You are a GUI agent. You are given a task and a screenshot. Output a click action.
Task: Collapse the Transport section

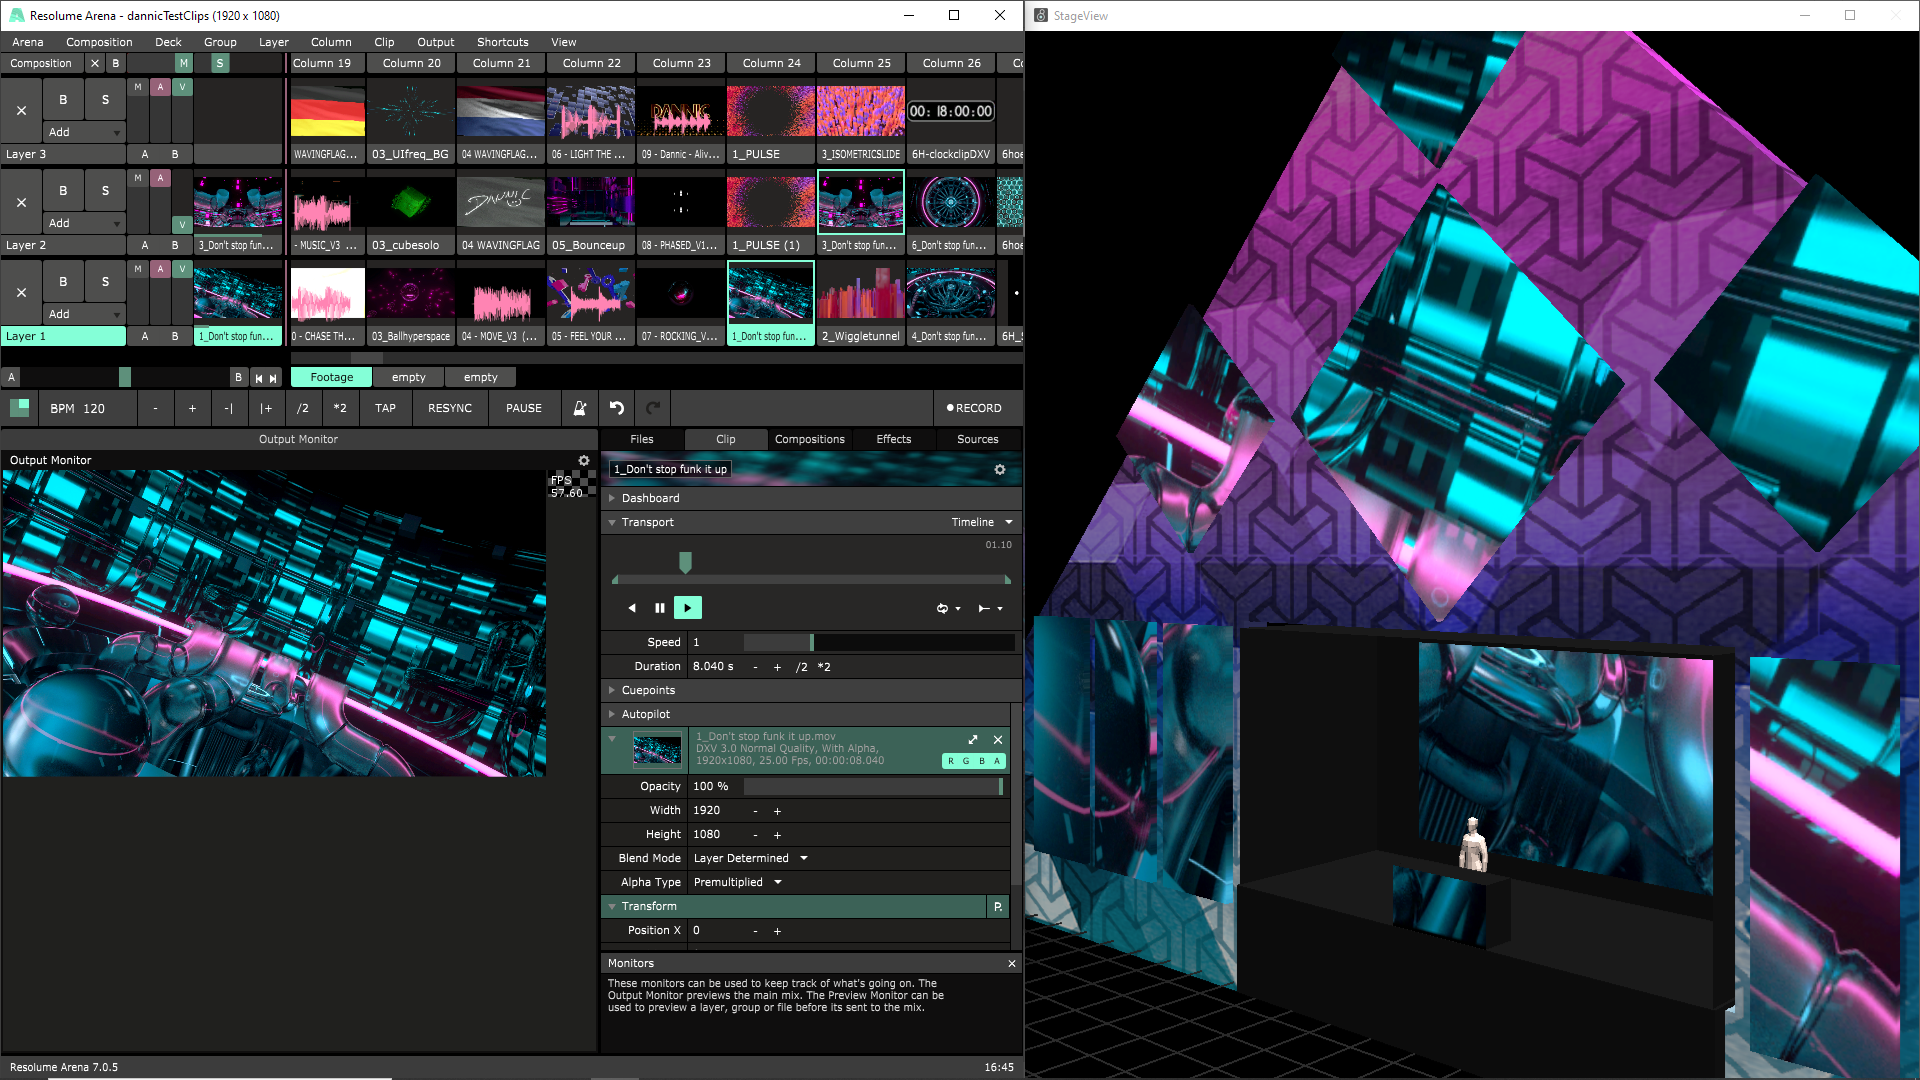612,522
